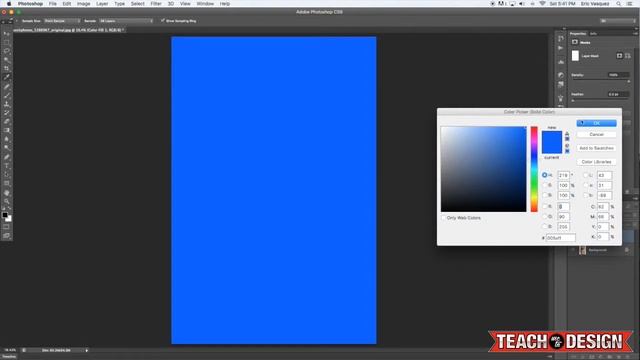Select vector mask button in Properties
This screenshot has width=640, height=360.
[628, 56]
